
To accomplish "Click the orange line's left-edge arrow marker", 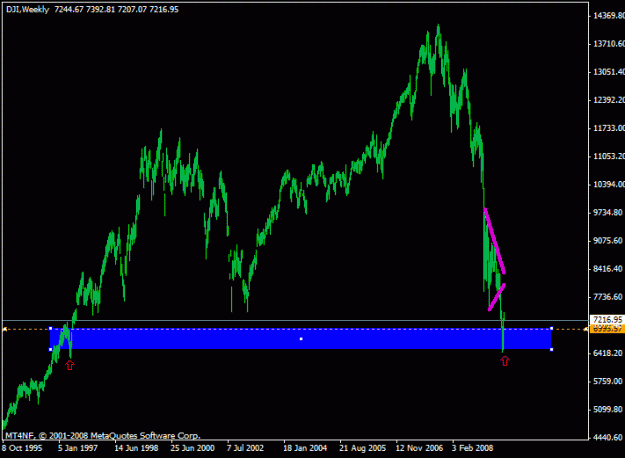I will 4,329.
